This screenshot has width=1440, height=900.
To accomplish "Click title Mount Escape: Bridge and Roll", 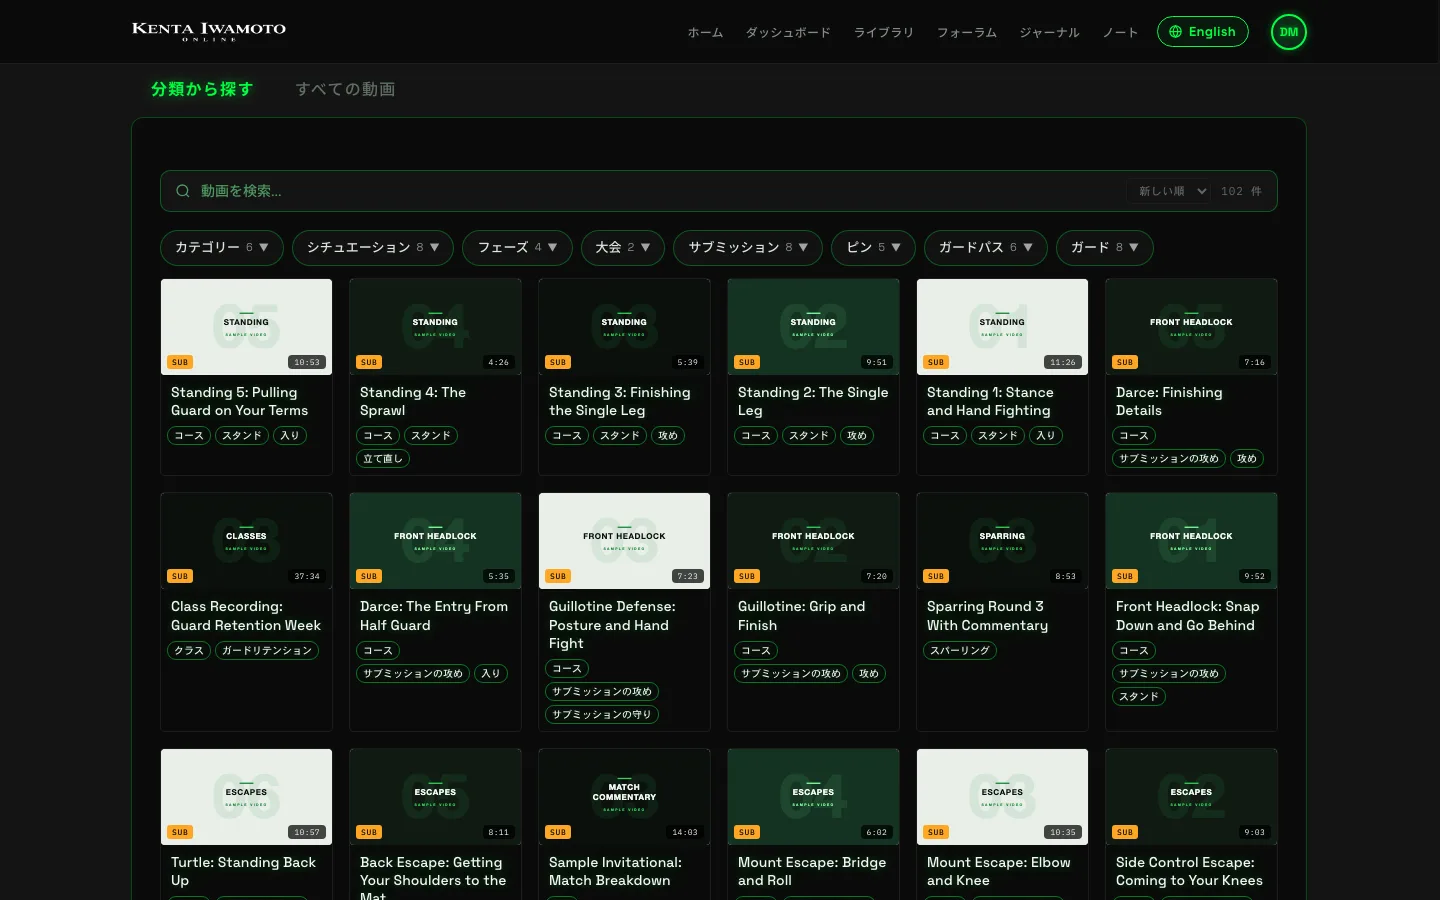I will [x=812, y=871].
